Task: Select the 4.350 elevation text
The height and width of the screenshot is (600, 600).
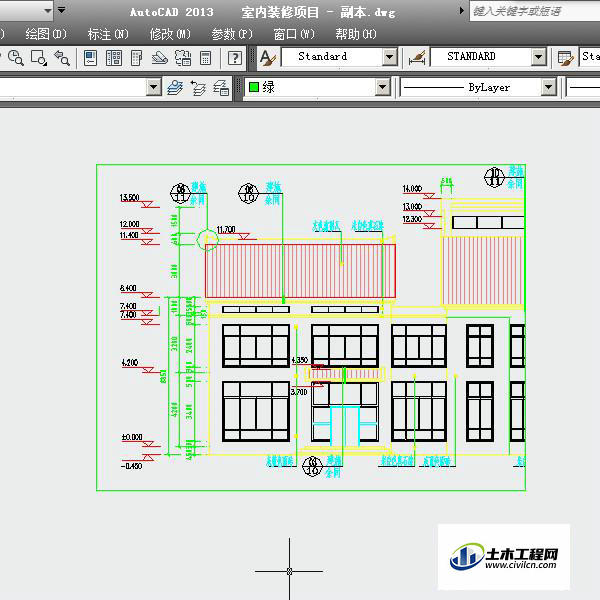Action: 299,360
